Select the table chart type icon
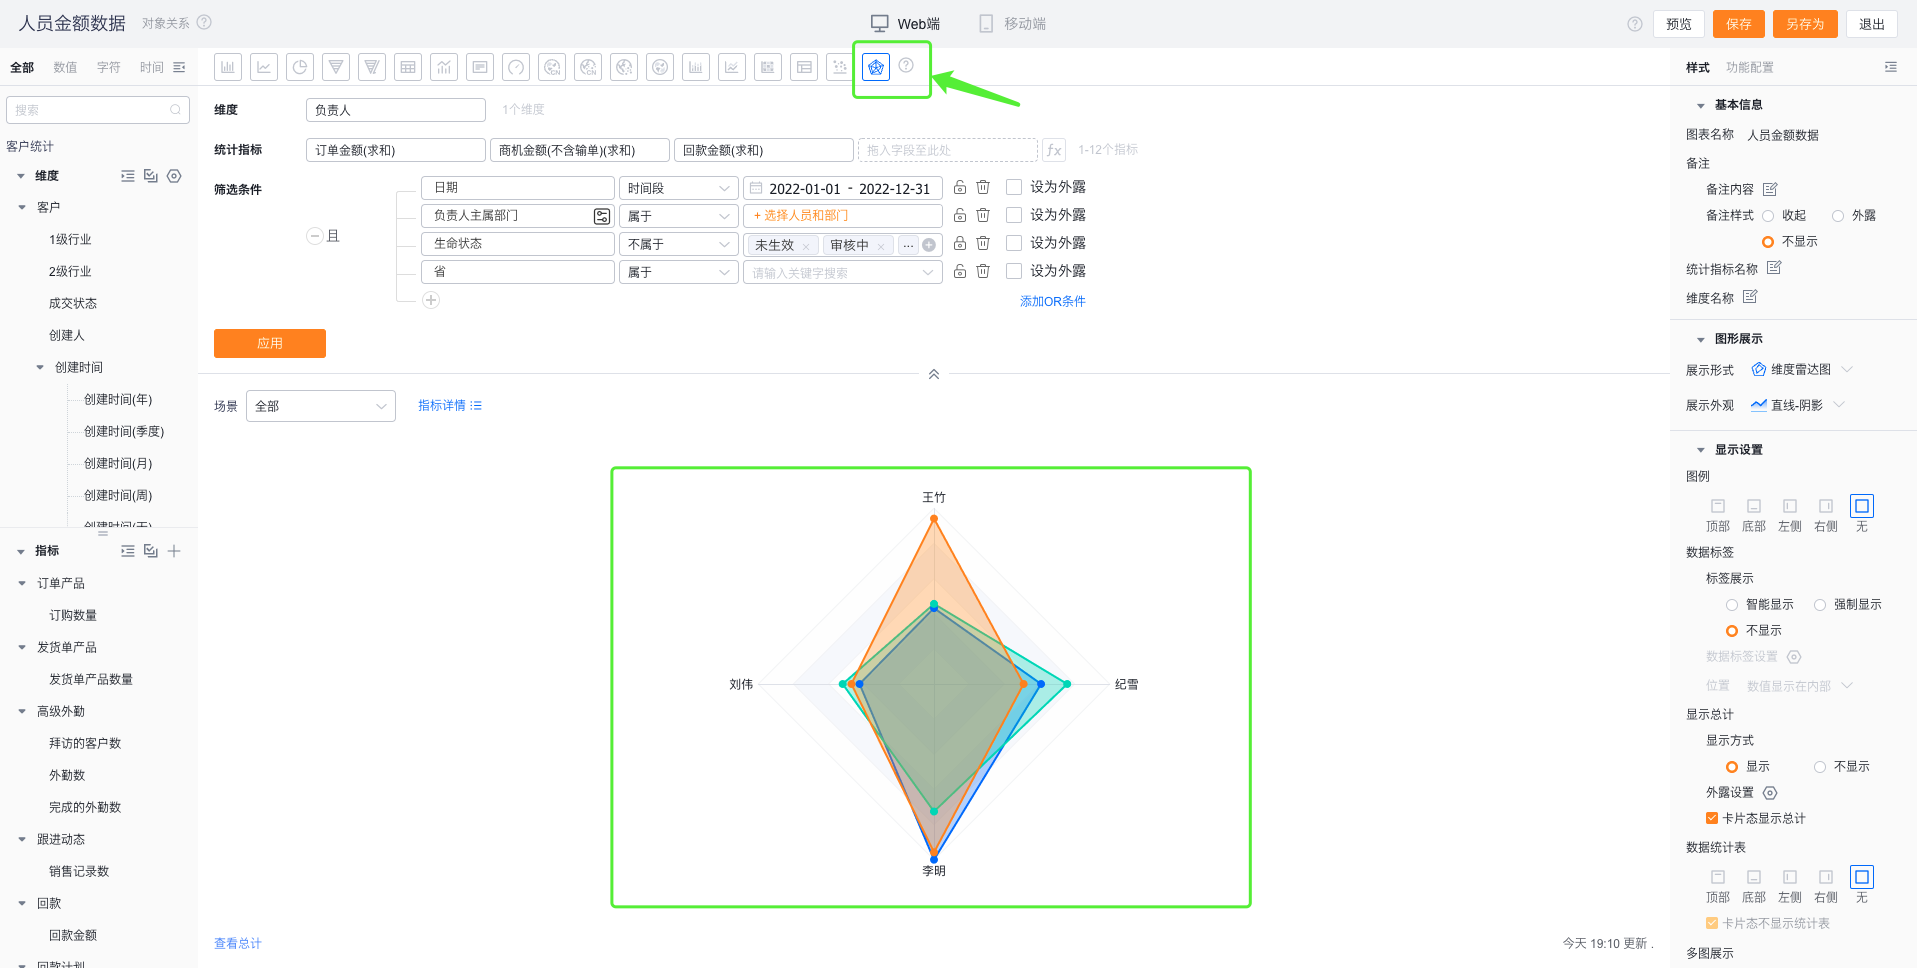This screenshot has height=968, width=1917. 408,67
